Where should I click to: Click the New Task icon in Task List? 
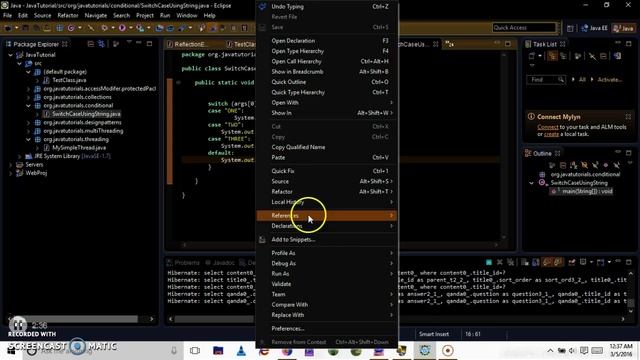coord(531,56)
